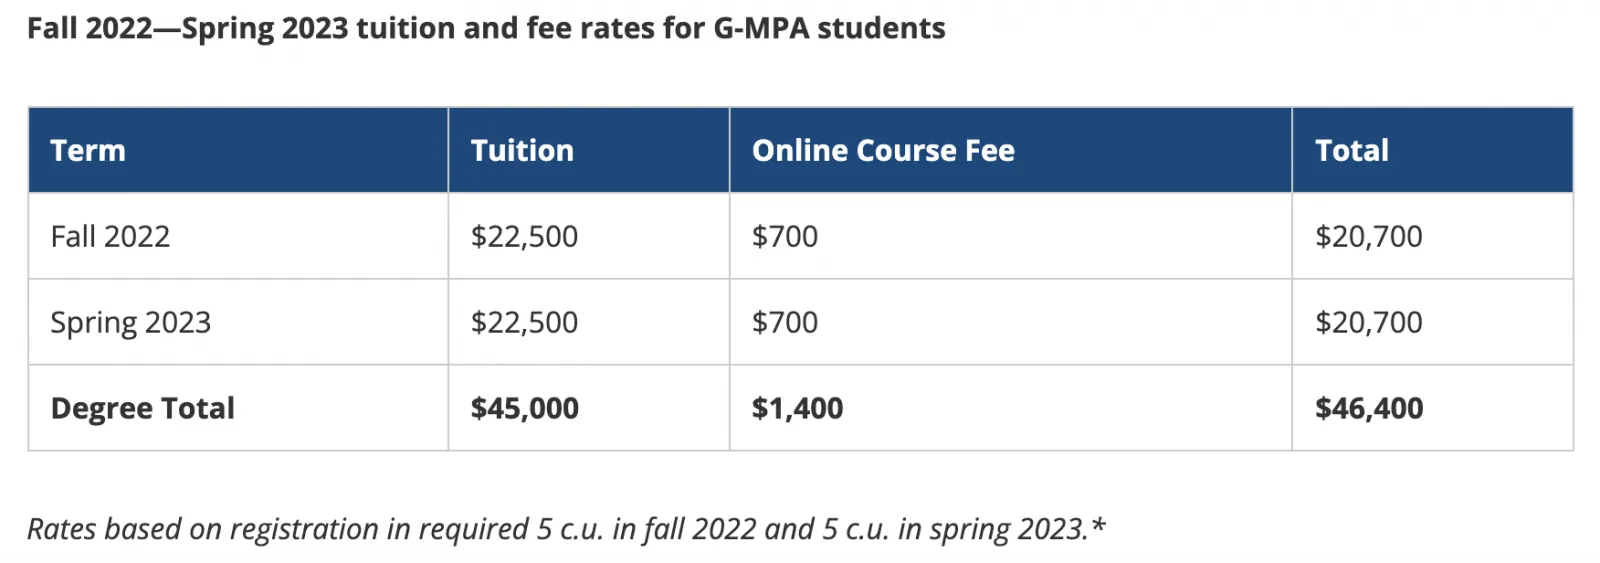Select the Fall 2022 total amount
This screenshot has width=1600, height=563.
click(x=1368, y=237)
